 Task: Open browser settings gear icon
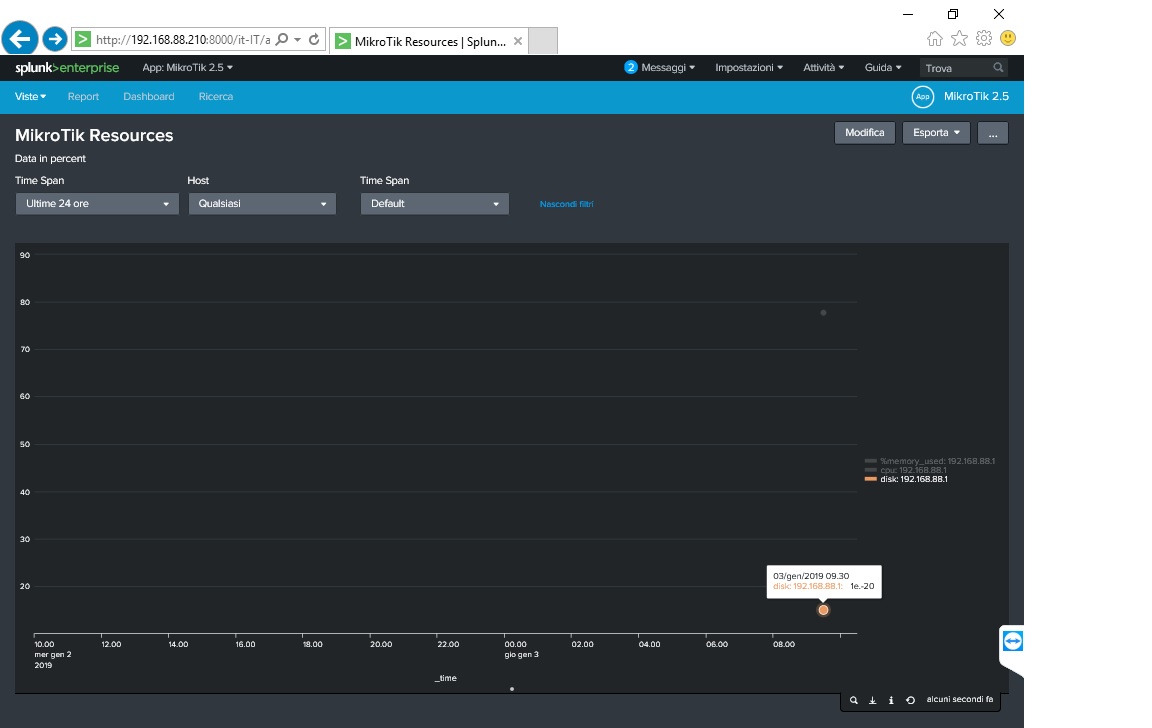pos(984,38)
